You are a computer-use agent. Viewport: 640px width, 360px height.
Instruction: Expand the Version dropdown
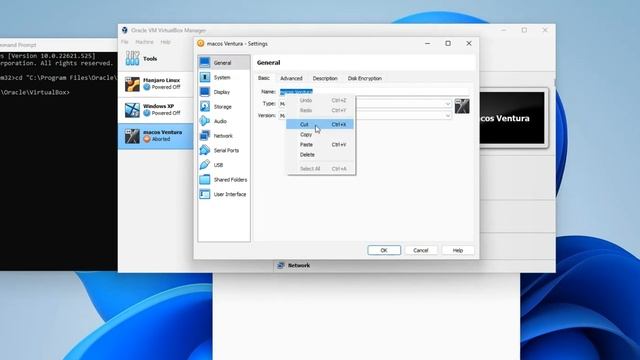pos(447,116)
